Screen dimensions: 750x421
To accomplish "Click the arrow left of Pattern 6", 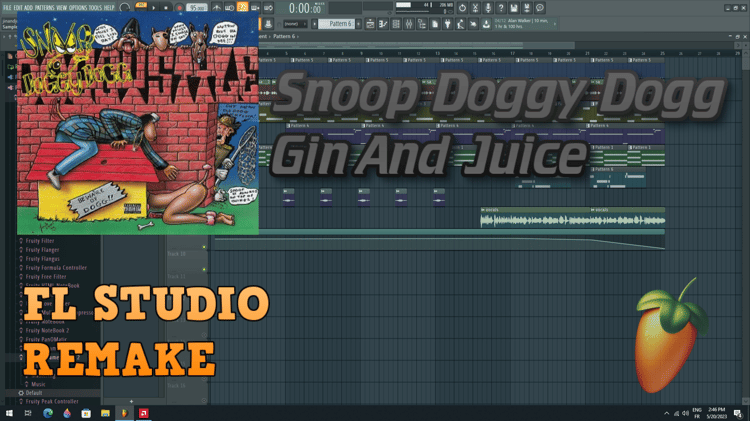I will pyautogui.click(x=314, y=23).
